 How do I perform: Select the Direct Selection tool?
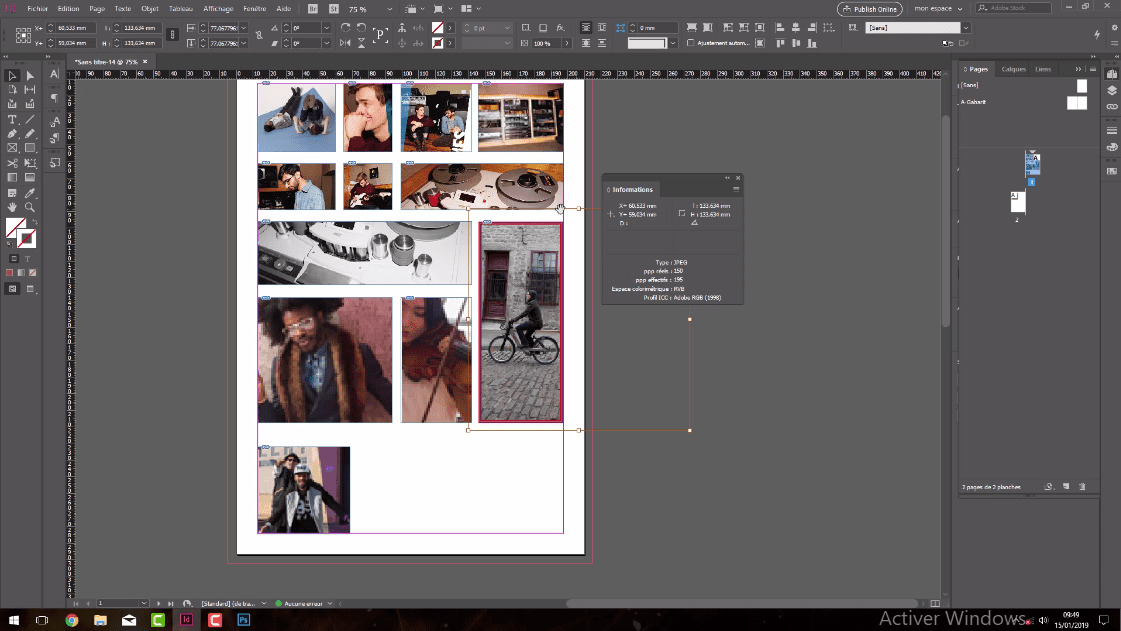(x=29, y=75)
